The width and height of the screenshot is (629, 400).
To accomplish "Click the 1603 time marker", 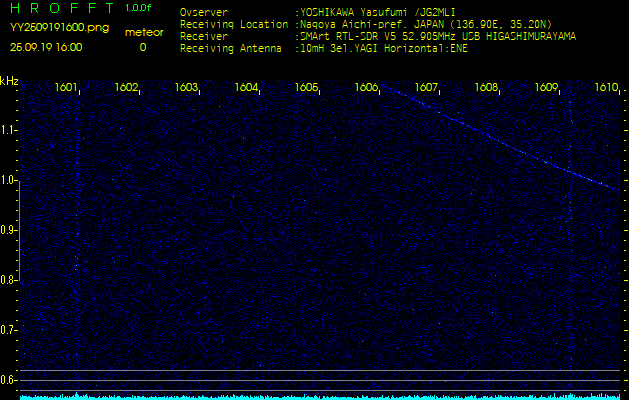I will (x=187, y=88).
